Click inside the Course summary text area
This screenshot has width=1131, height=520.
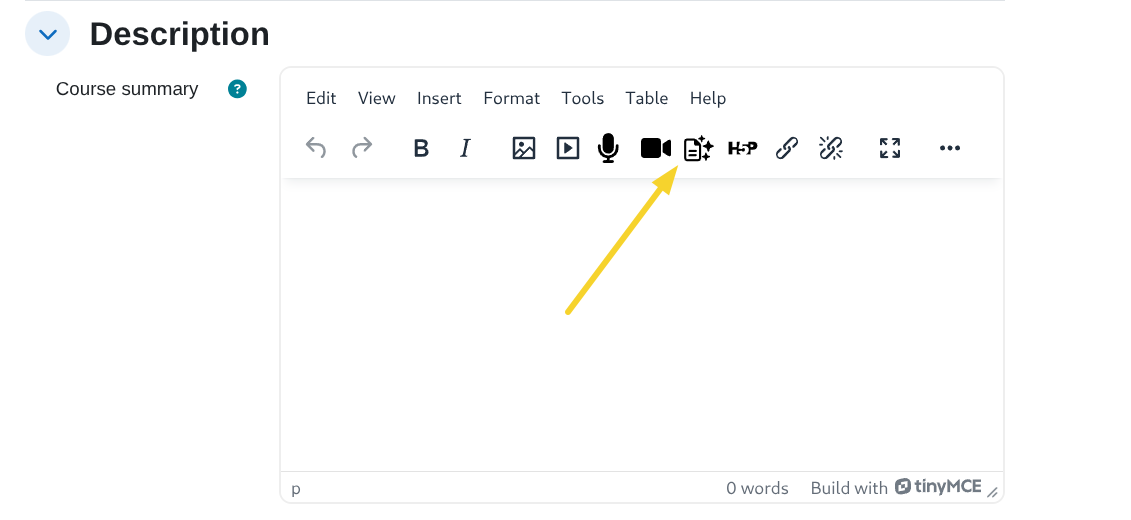(642, 325)
